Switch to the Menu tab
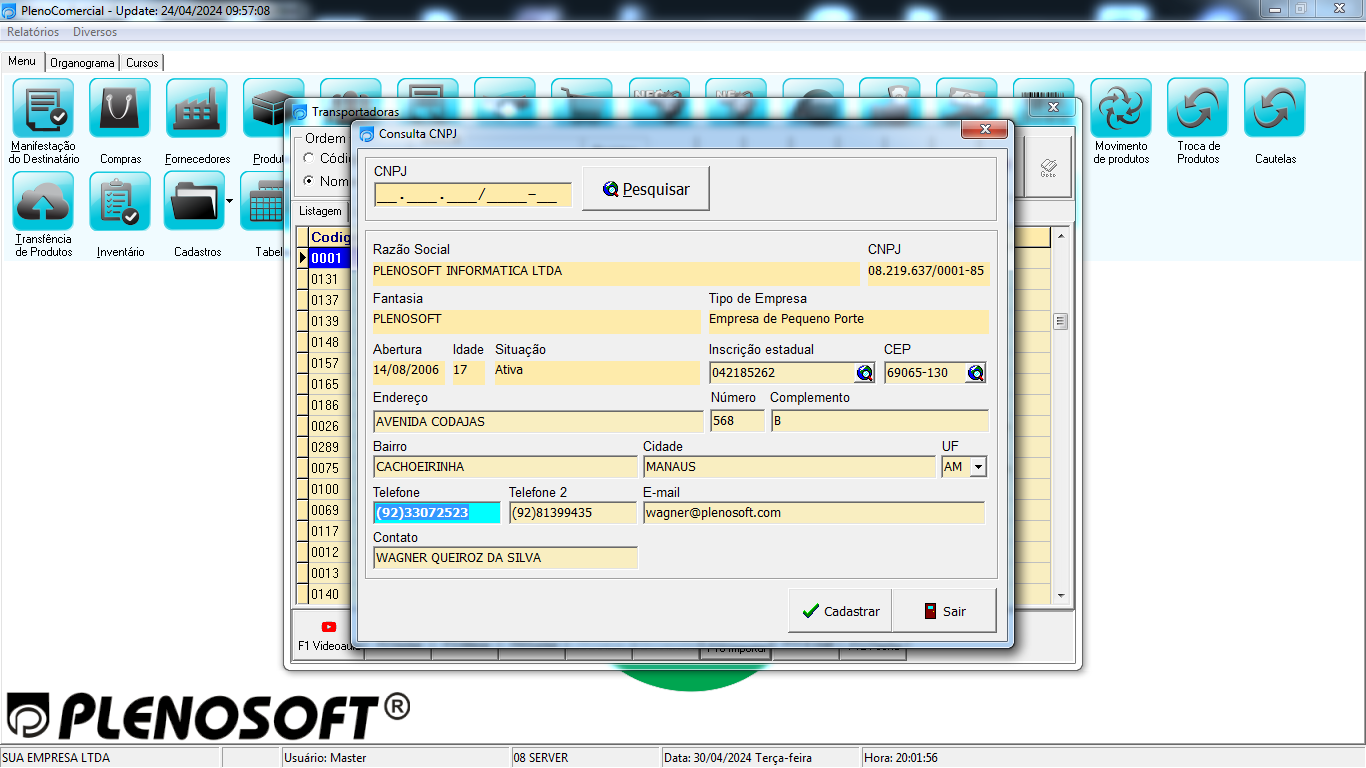Image resolution: width=1366 pixels, height=768 pixels. [x=22, y=61]
